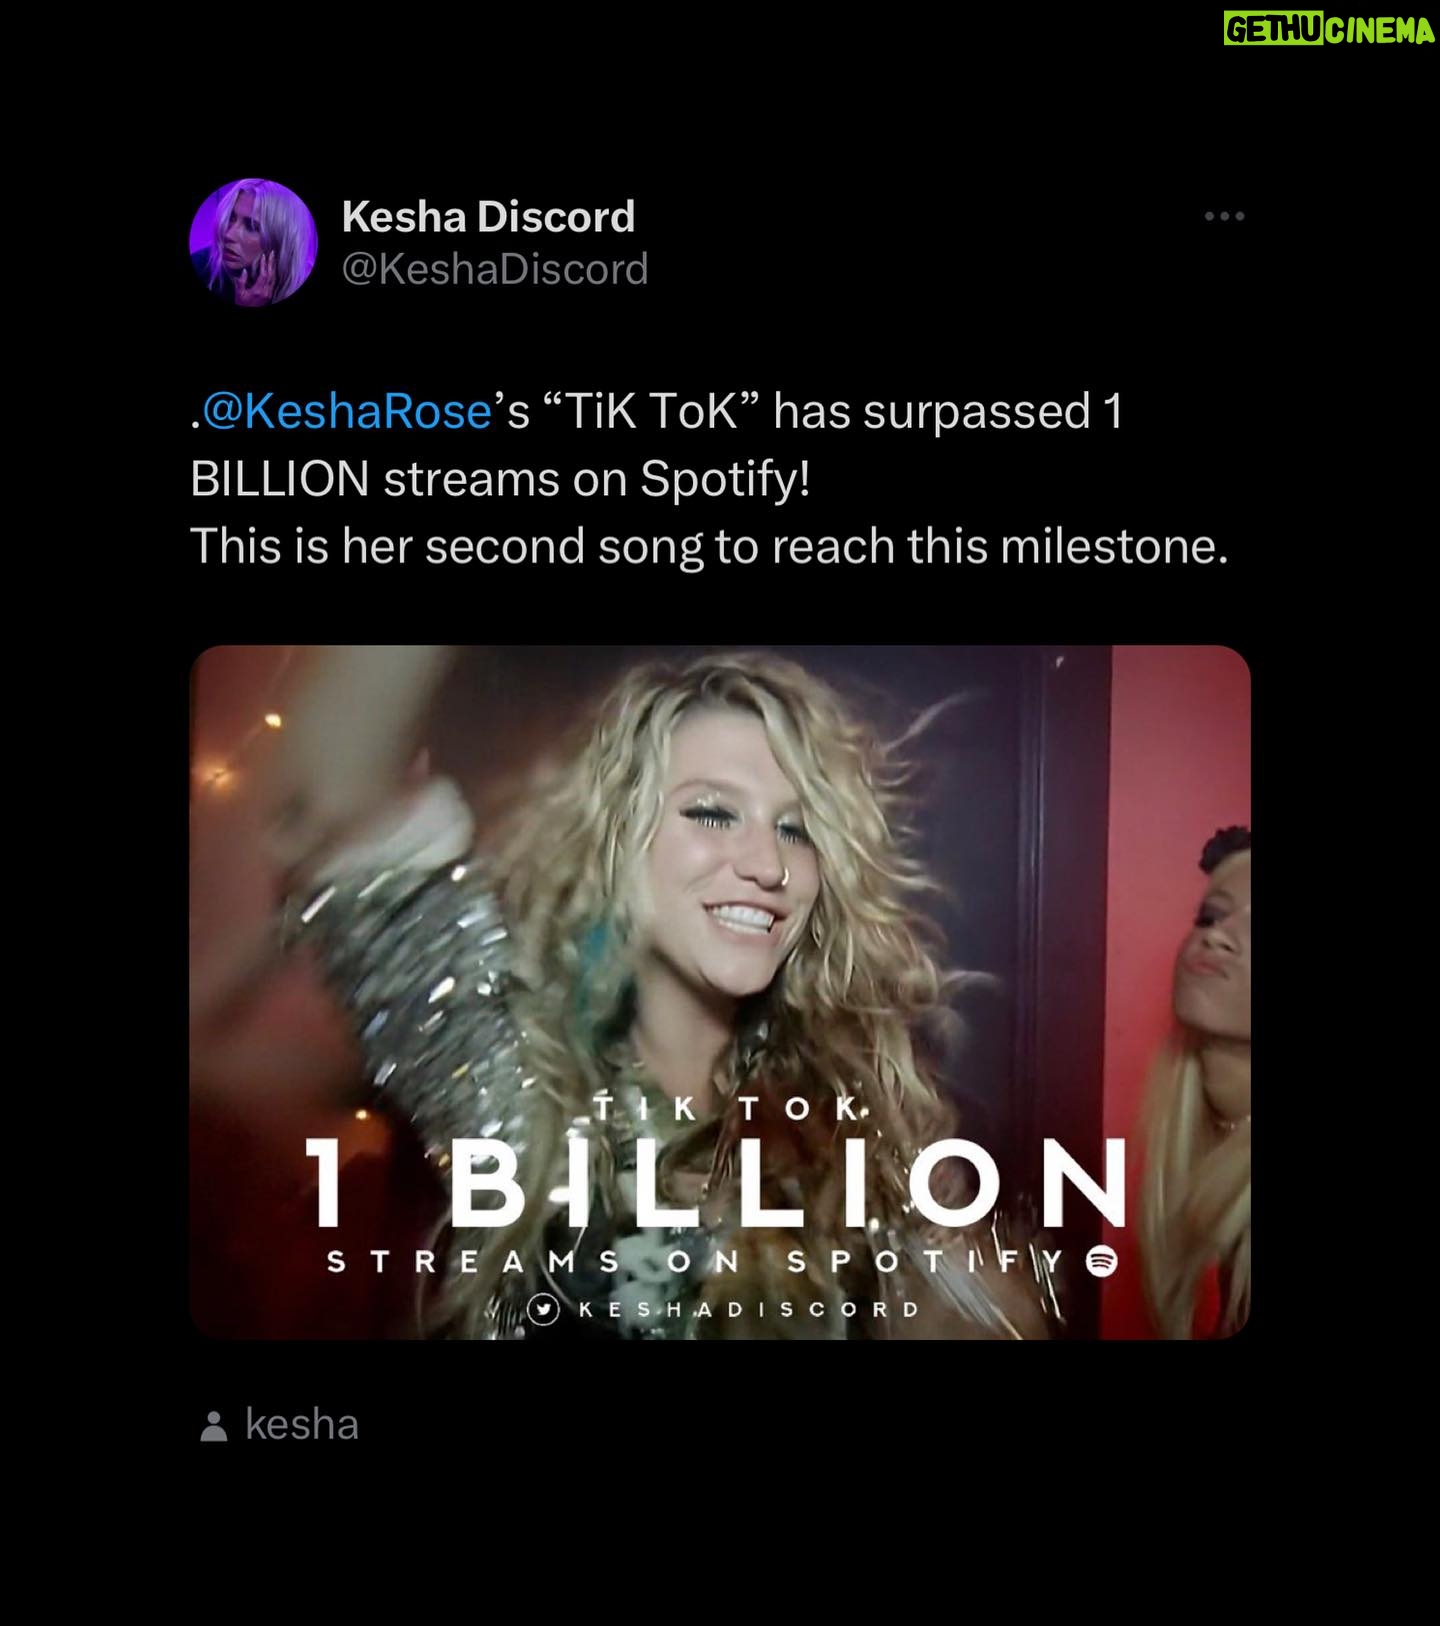Click the 'second song to reach this milestone' line

(827, 547)
